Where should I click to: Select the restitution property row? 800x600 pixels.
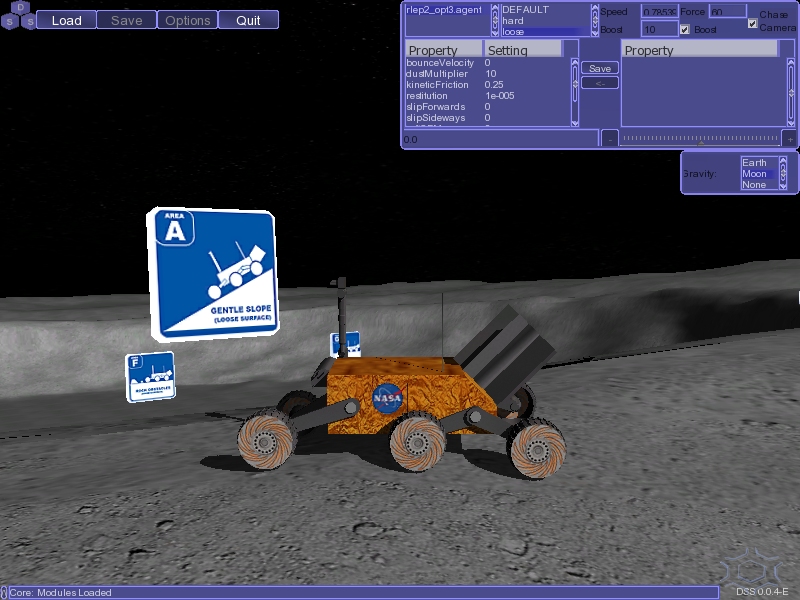[x=488, y=96]
